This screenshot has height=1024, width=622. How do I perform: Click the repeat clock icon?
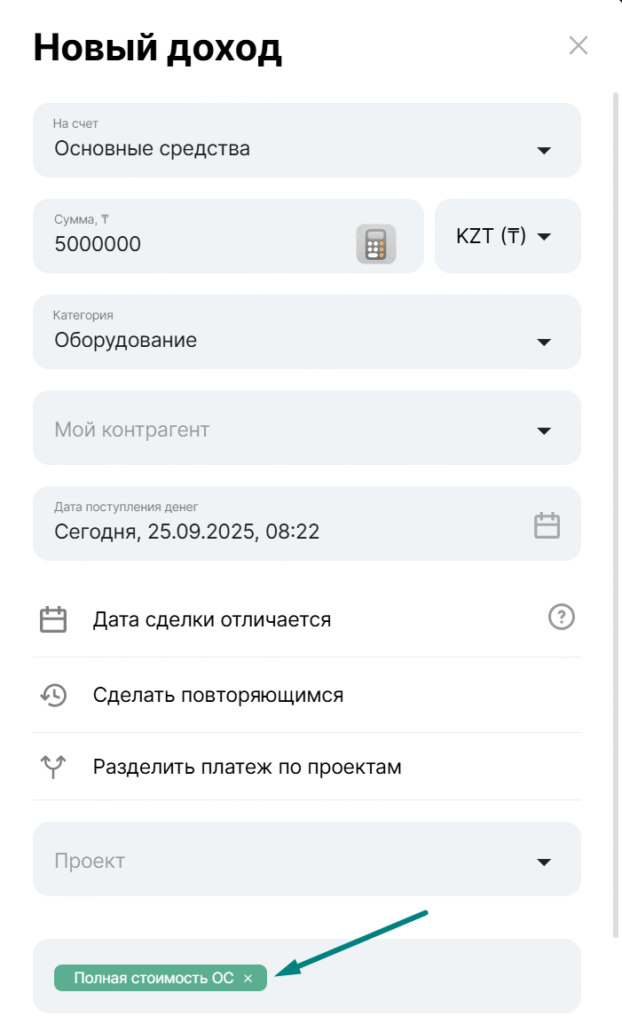(x=53, y=695)
